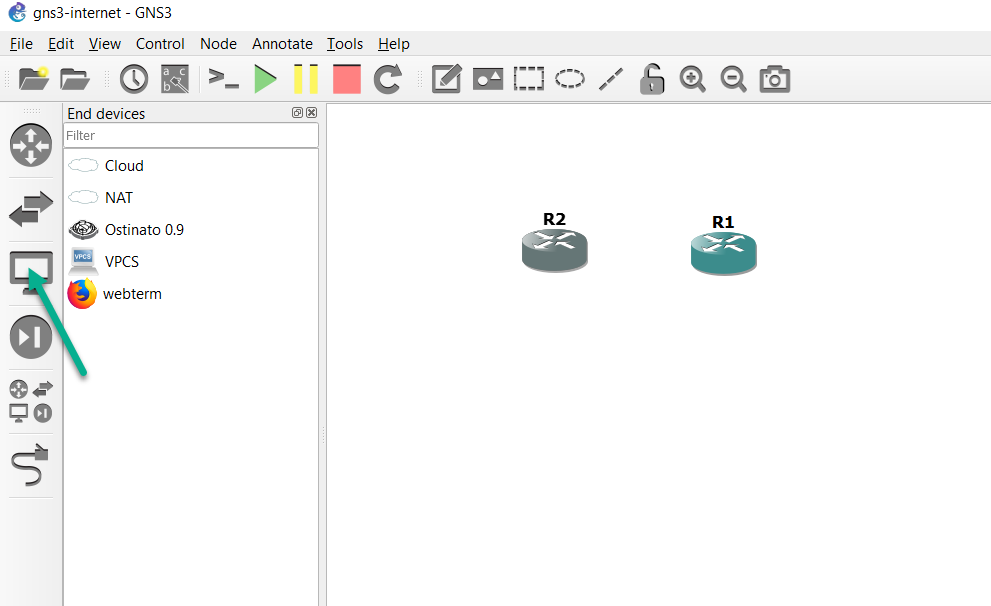Viewport: 991px width, 606px height.
Task: Start all nodes with green play button
Action: 265,79
